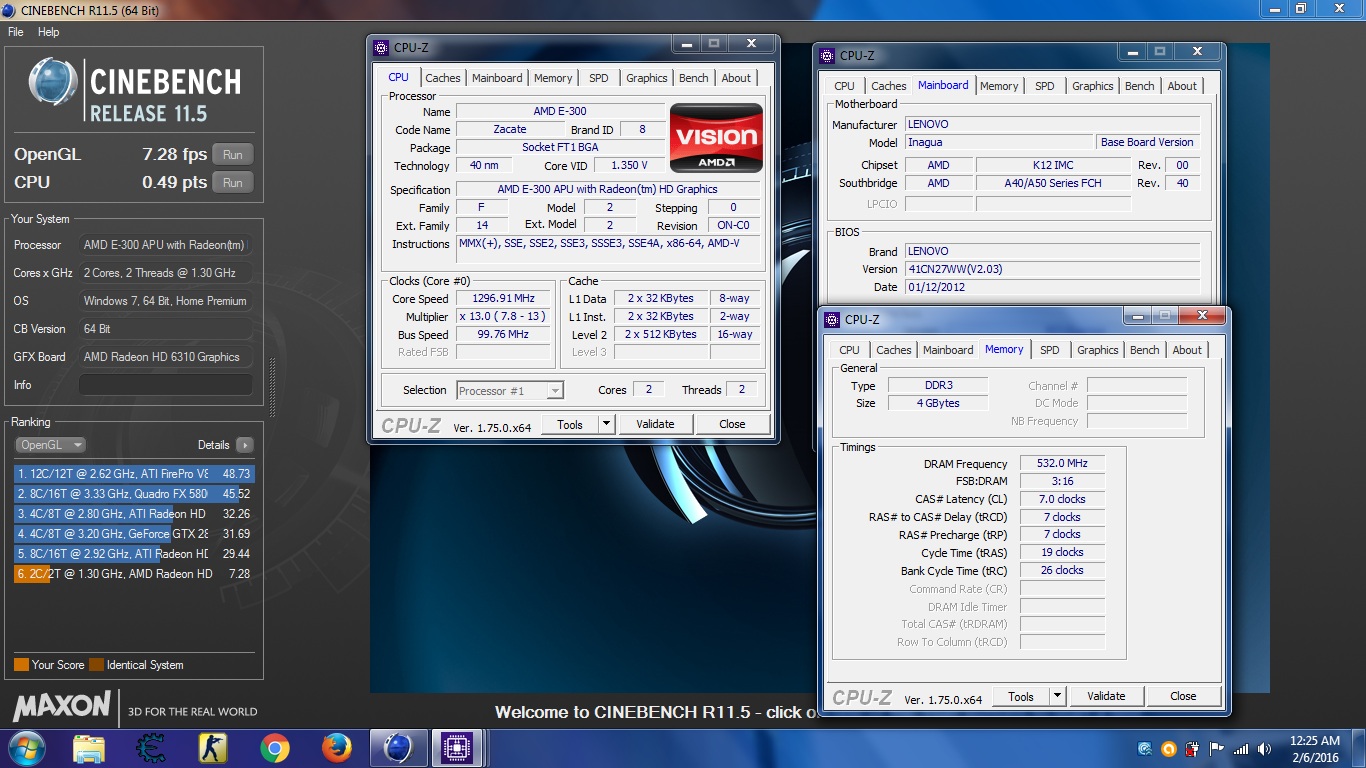1366x768 pixels.
Task: Click the AMD Vision logo in CPU-Z
Action: pyautogui.click(x=716, y=137)
